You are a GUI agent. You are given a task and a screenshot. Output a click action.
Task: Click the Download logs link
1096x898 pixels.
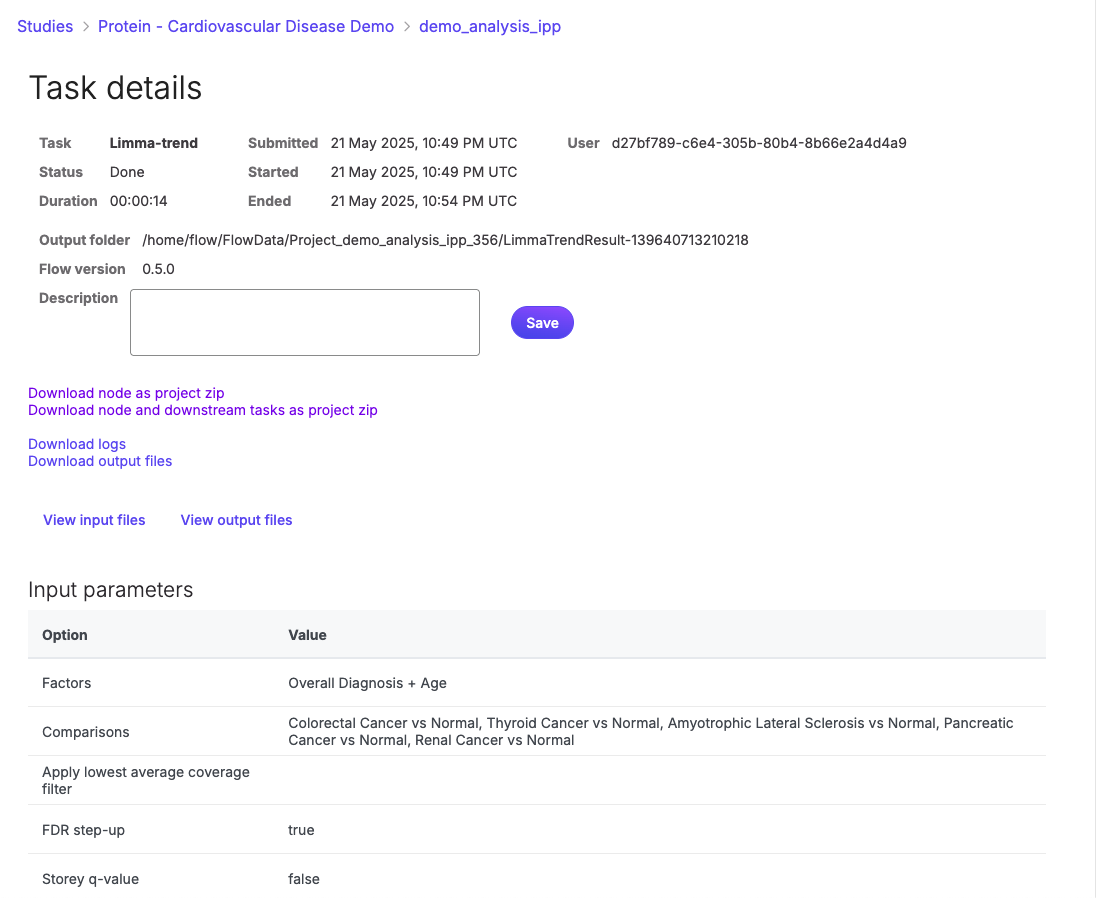(77, 444)
